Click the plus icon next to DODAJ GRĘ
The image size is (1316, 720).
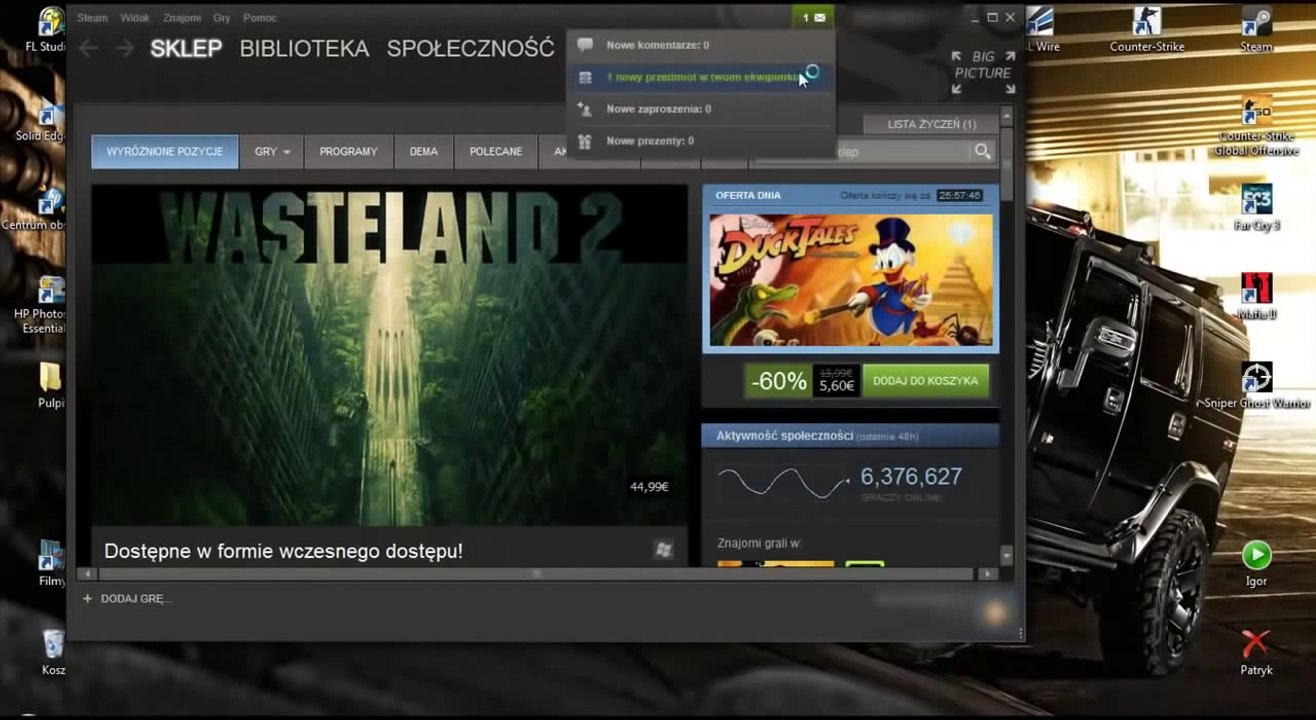(88, 598)
